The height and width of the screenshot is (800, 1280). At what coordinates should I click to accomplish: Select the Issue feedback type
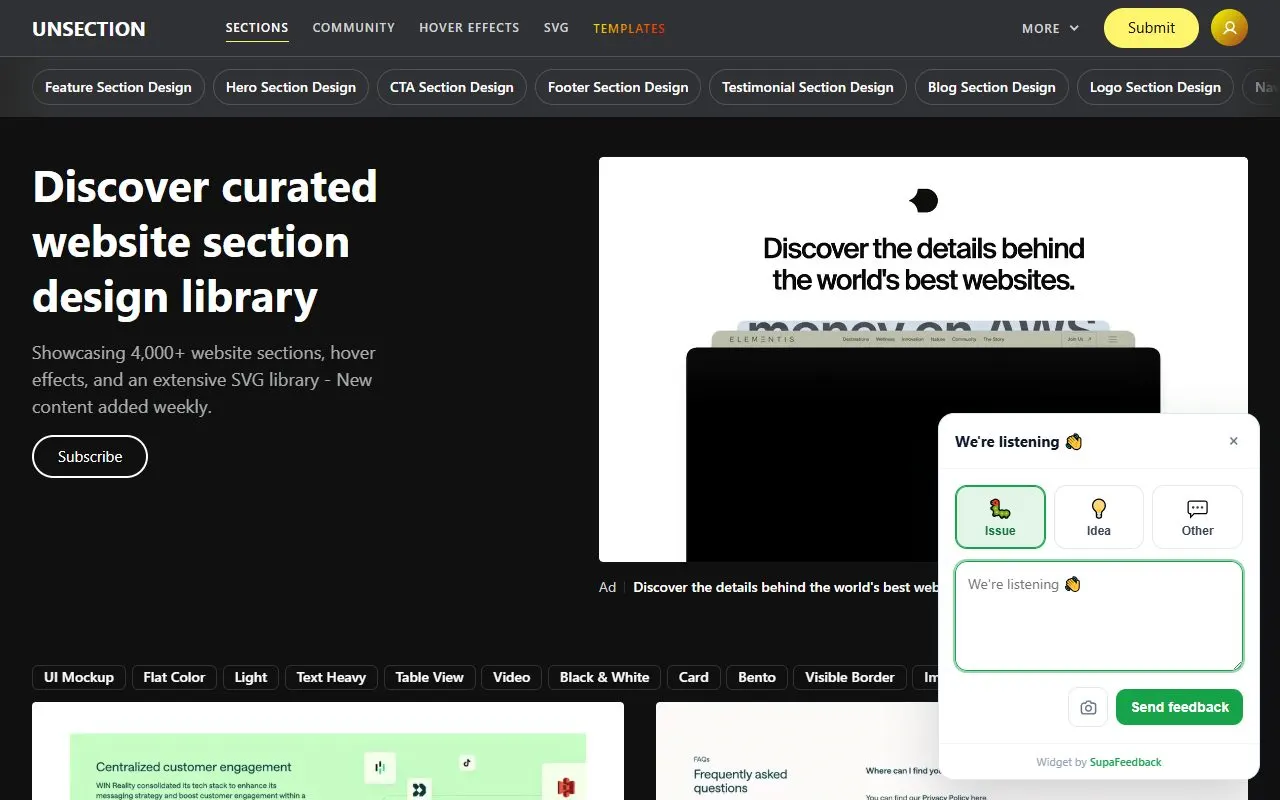1000,517
